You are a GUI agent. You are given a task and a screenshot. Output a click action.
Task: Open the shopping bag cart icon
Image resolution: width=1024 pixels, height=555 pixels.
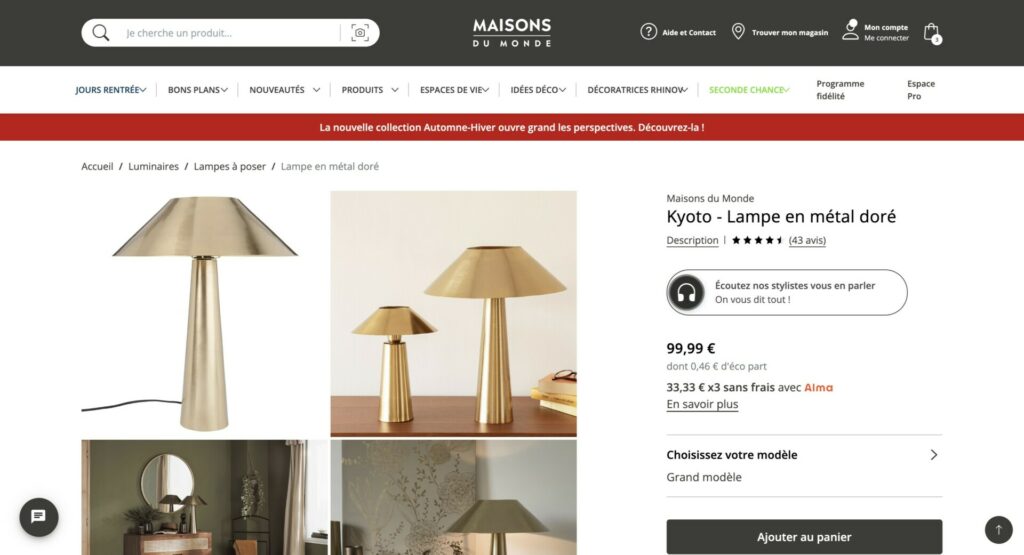pos(932,33)
